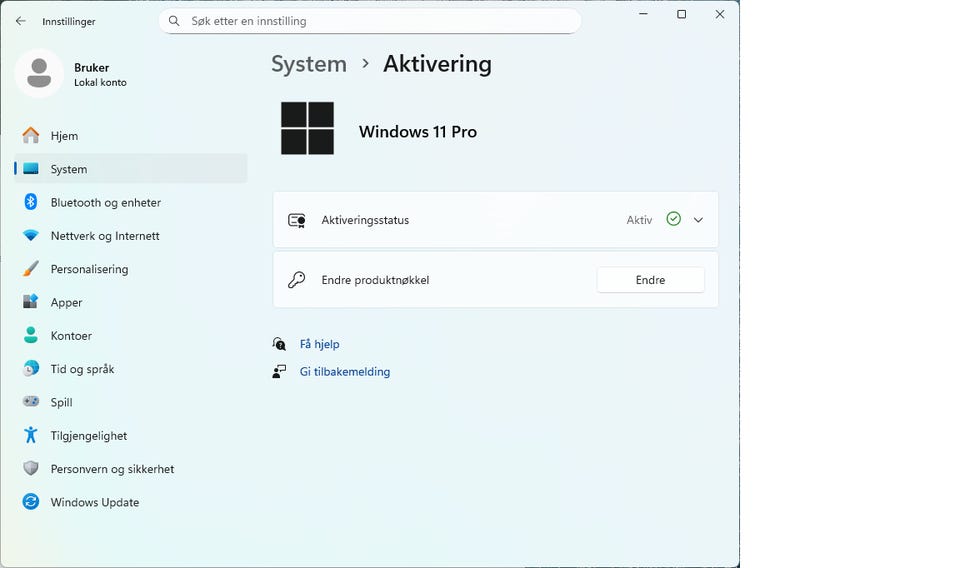Click the key icon beside Endre produktnøkkel
Screen dimensions: 960x568
click(x=297, y=280)
